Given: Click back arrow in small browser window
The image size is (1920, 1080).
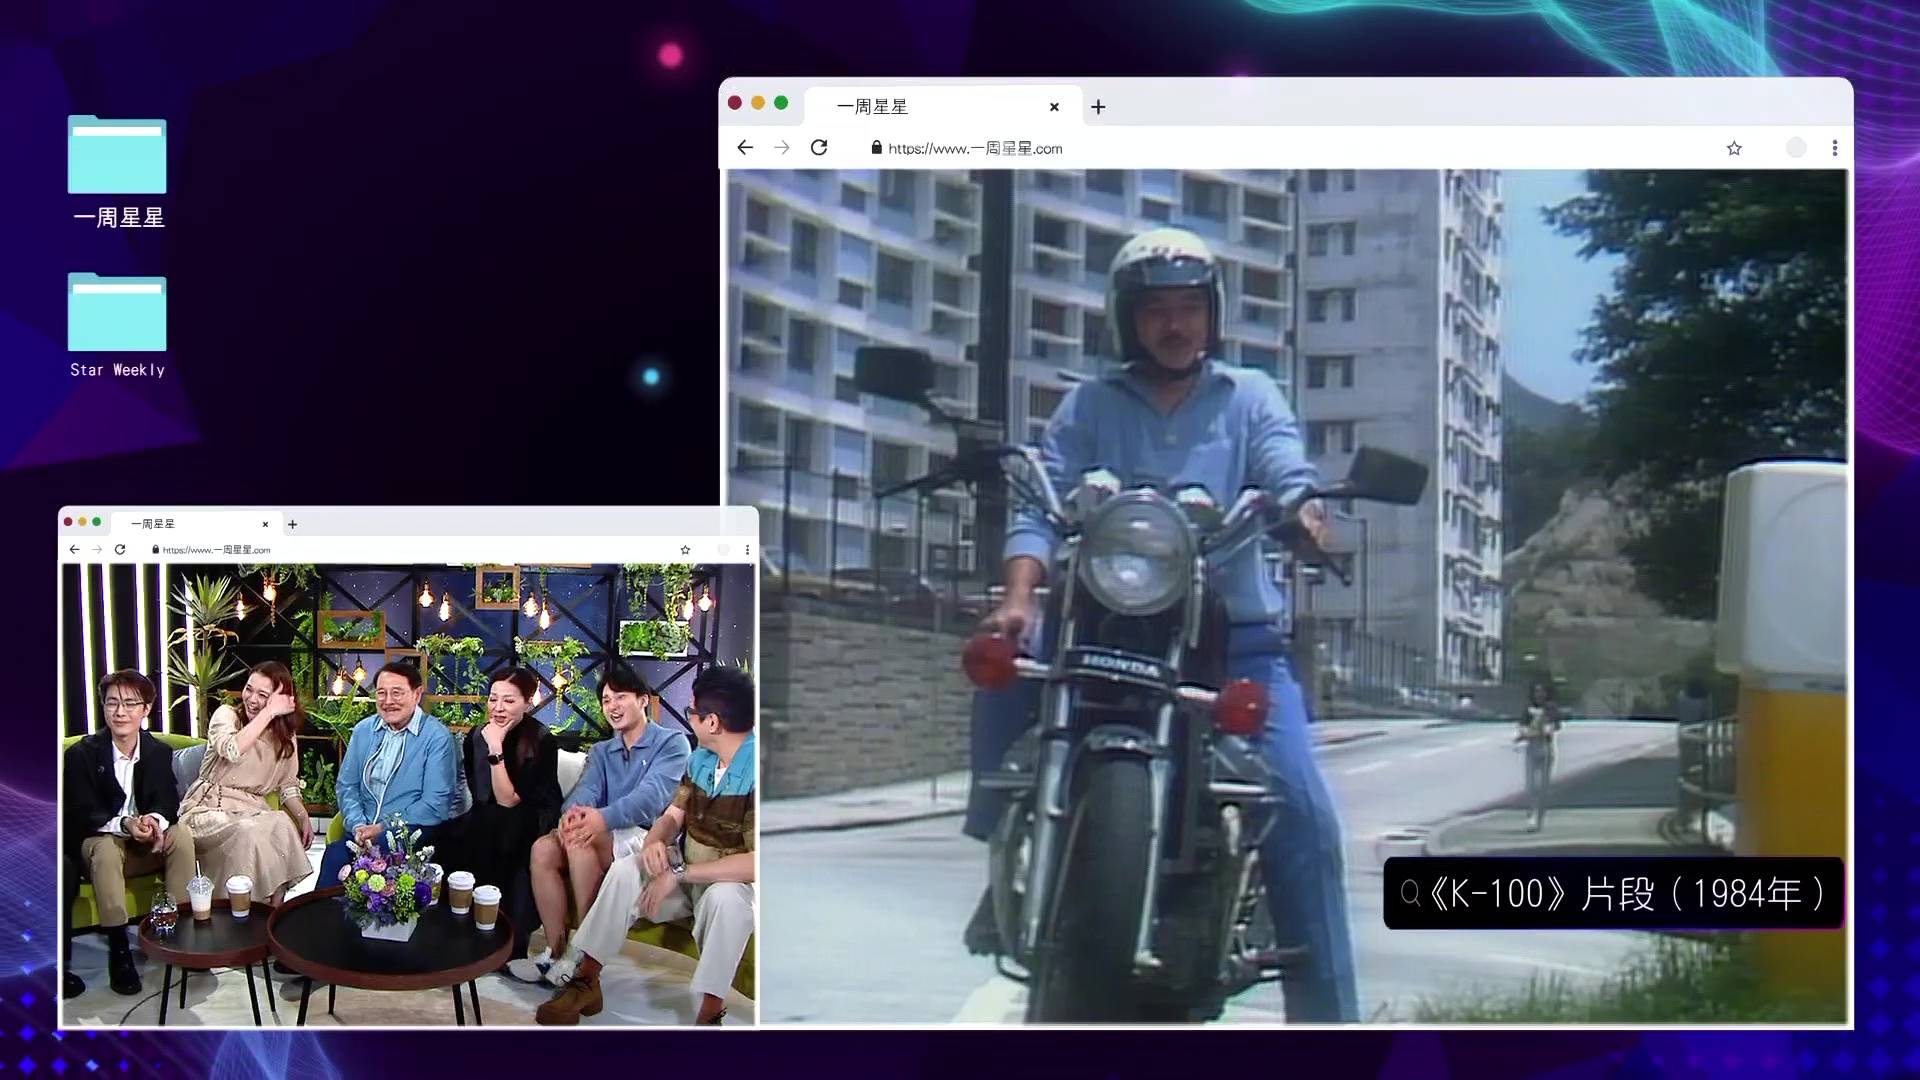Looking at the screenshot, I should click(x=74, y=550).
